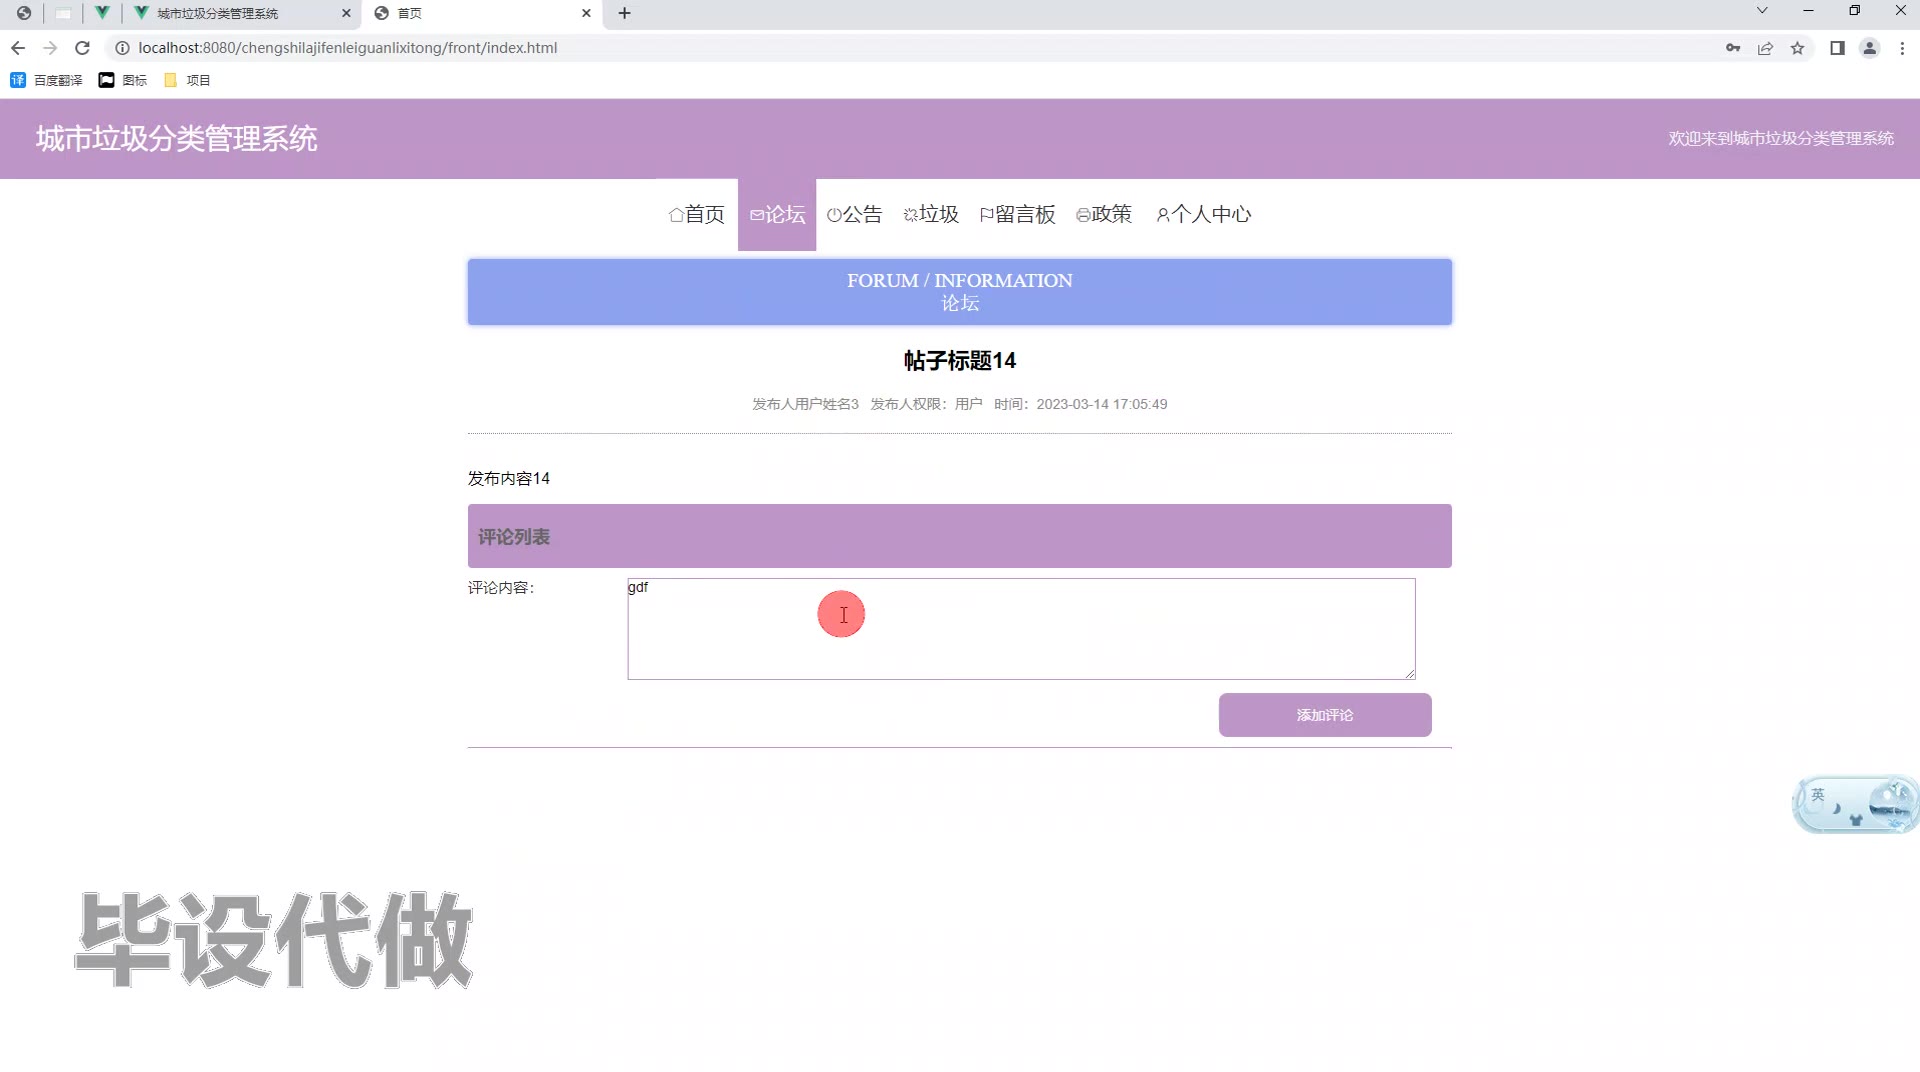Open the 项目 bookmarks folder
The width and height of the screenshot is (1920, 1072).
click(x=187, y=80)
